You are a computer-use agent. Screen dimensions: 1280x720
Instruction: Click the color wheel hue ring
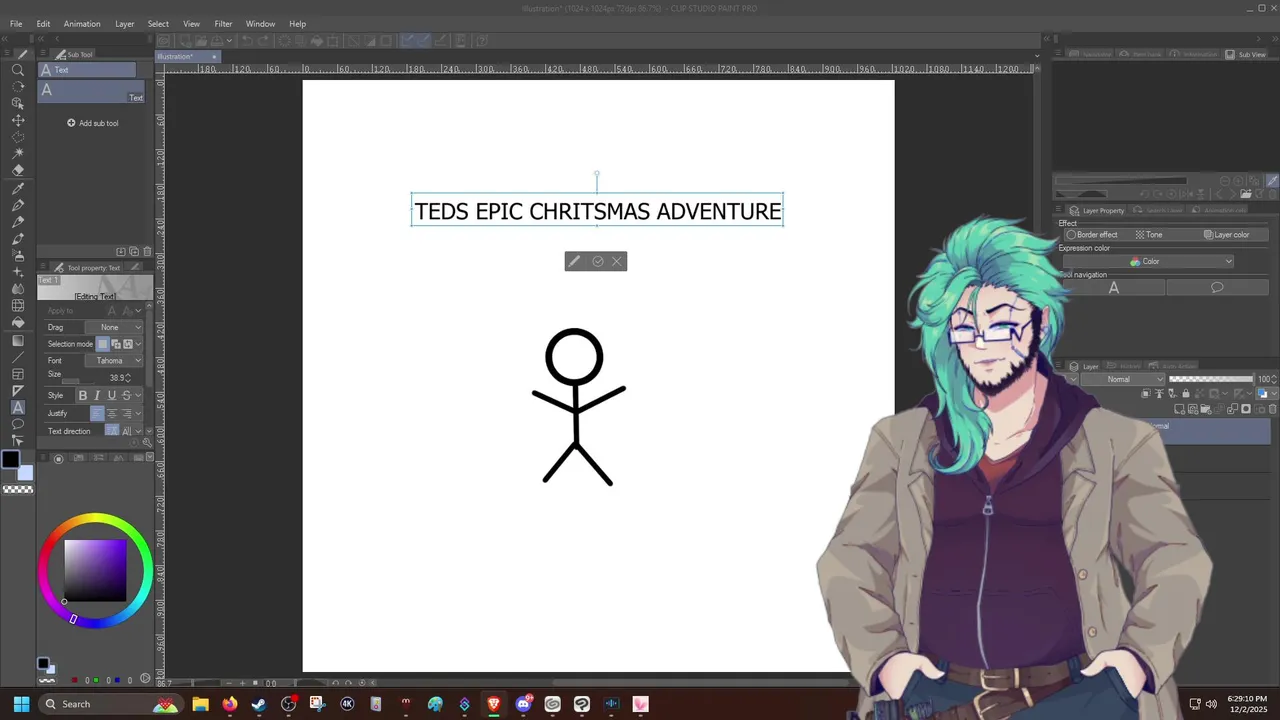tap(96, 519)
